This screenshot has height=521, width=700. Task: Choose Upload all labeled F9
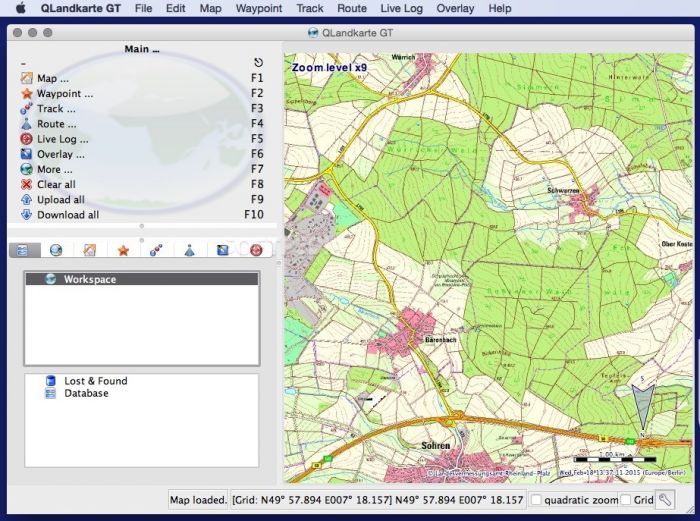click(142, 200)
